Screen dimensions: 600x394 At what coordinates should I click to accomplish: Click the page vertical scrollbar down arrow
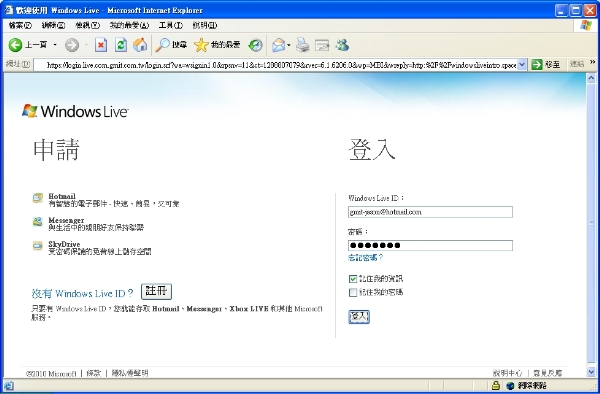591,371
